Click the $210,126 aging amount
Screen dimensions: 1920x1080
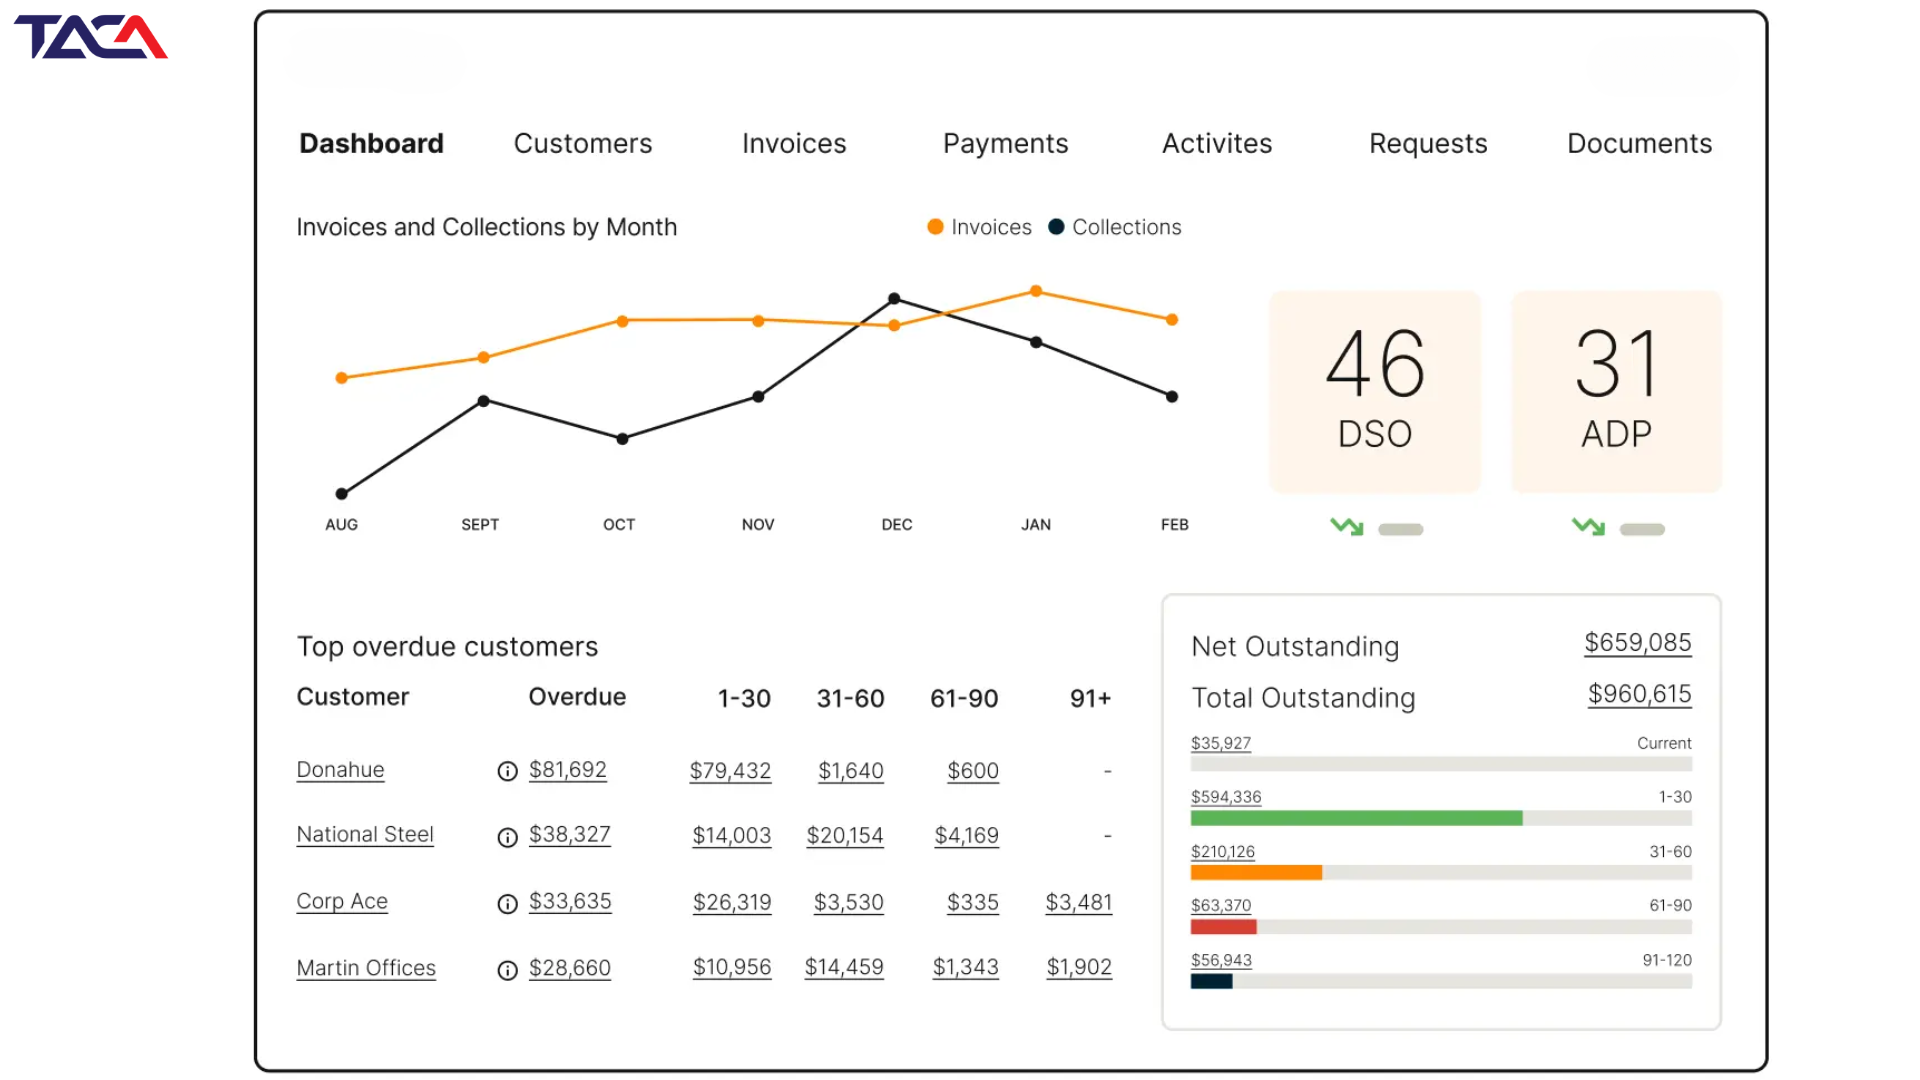pos(1223,852)
